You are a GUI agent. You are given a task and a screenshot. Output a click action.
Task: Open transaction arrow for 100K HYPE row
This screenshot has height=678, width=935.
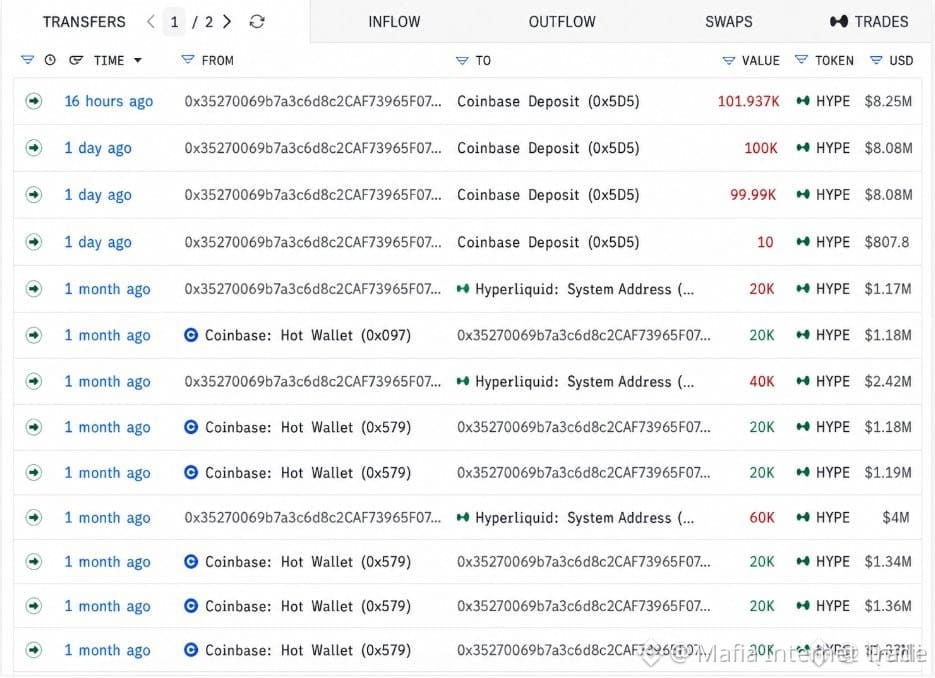coord(34,147)
